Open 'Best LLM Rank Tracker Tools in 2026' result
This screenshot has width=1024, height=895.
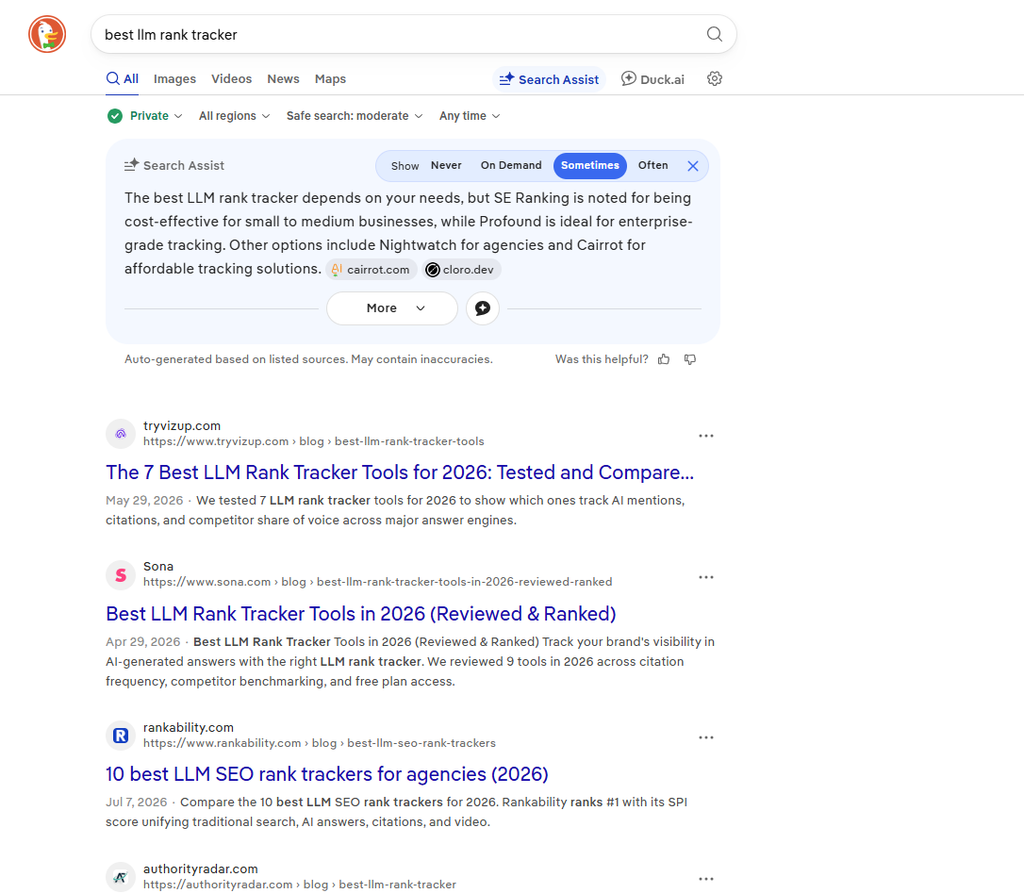(x=361, y=614)
